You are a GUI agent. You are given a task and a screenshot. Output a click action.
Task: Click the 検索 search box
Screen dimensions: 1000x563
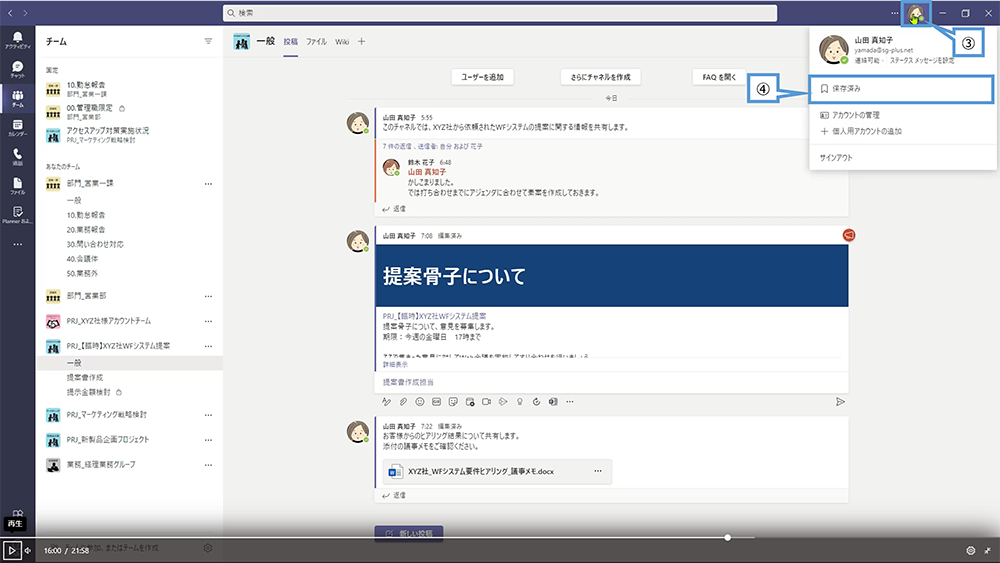pyautogui.click(x=500, y=13)
